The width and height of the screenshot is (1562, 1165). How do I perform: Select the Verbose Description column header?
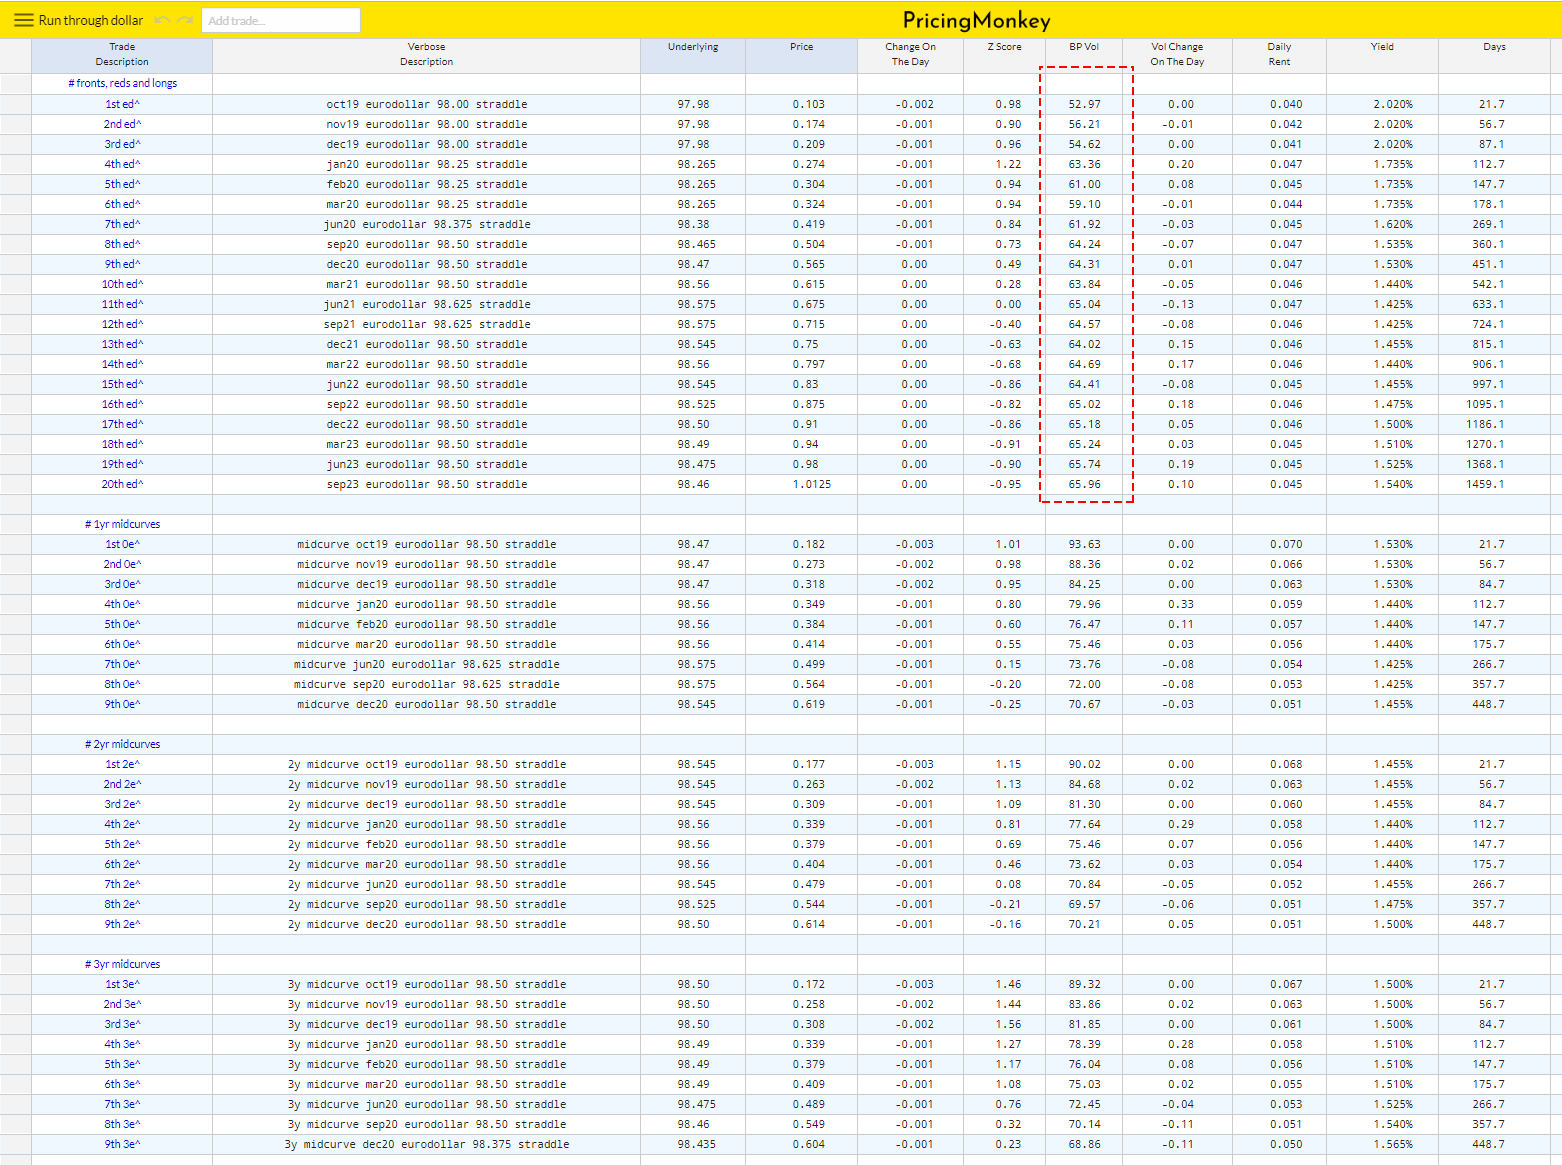(x=426, y=55)
